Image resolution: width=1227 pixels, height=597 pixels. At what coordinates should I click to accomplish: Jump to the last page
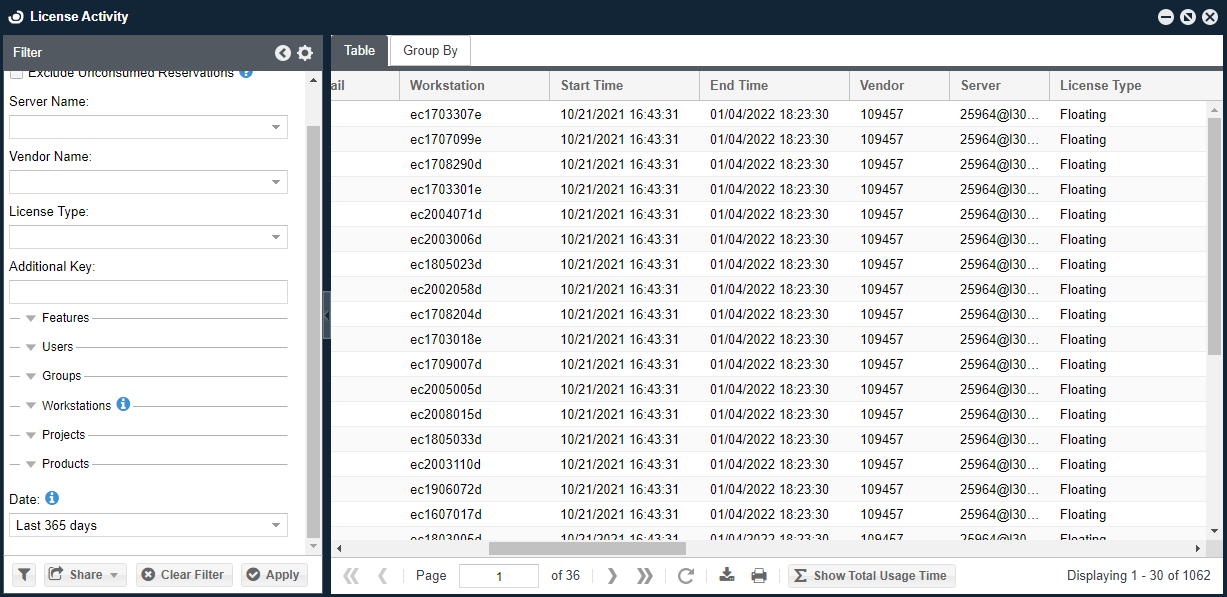(x=645, y=575)
